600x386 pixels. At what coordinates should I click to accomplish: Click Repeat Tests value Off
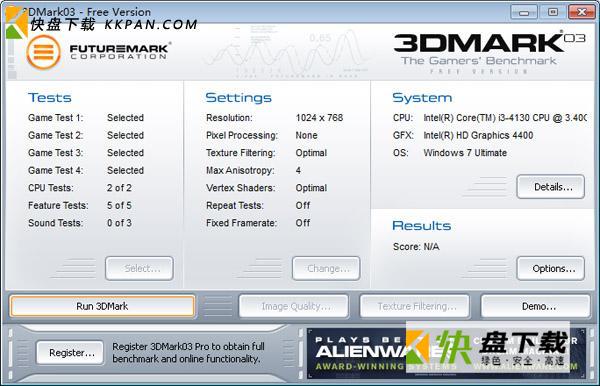303,205
